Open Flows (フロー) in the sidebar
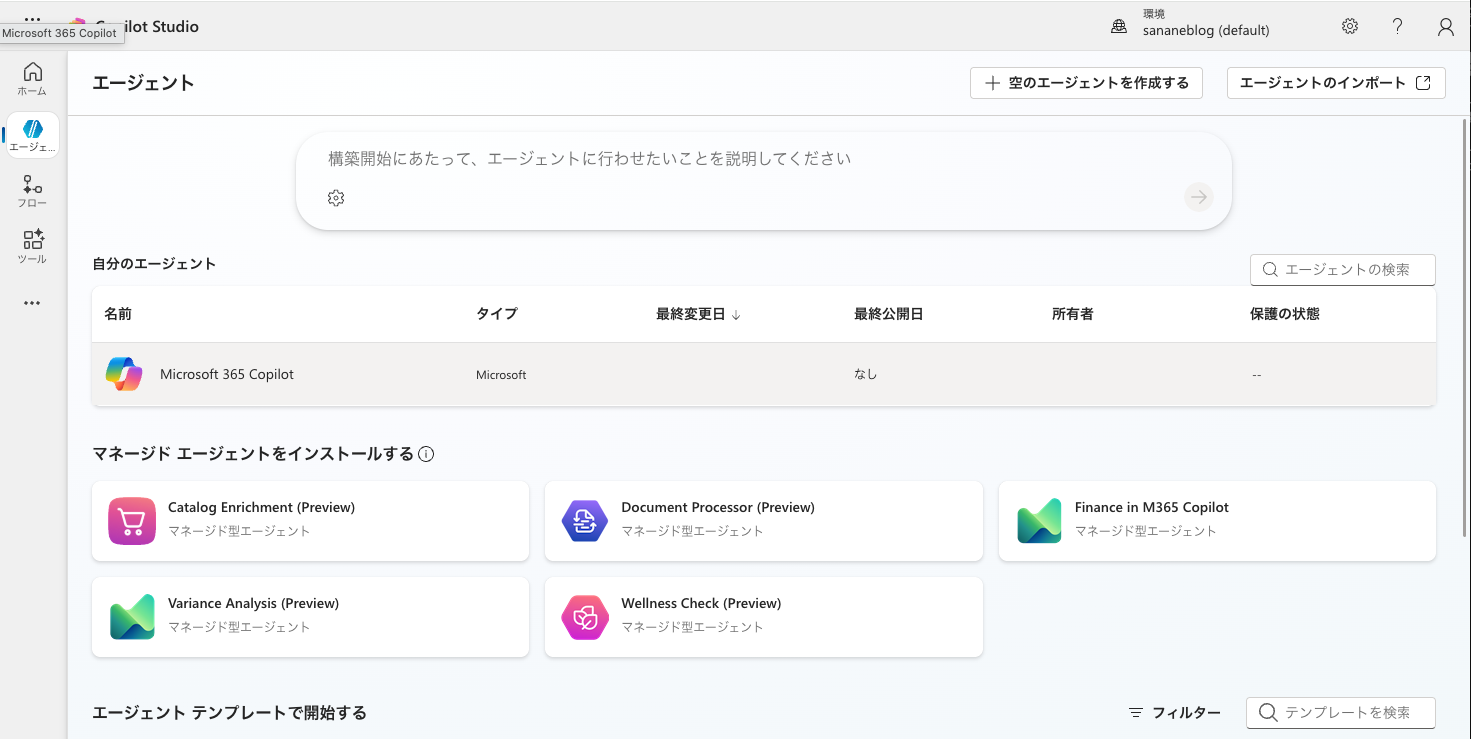The image size is (1471, 739). coord(33,191)
